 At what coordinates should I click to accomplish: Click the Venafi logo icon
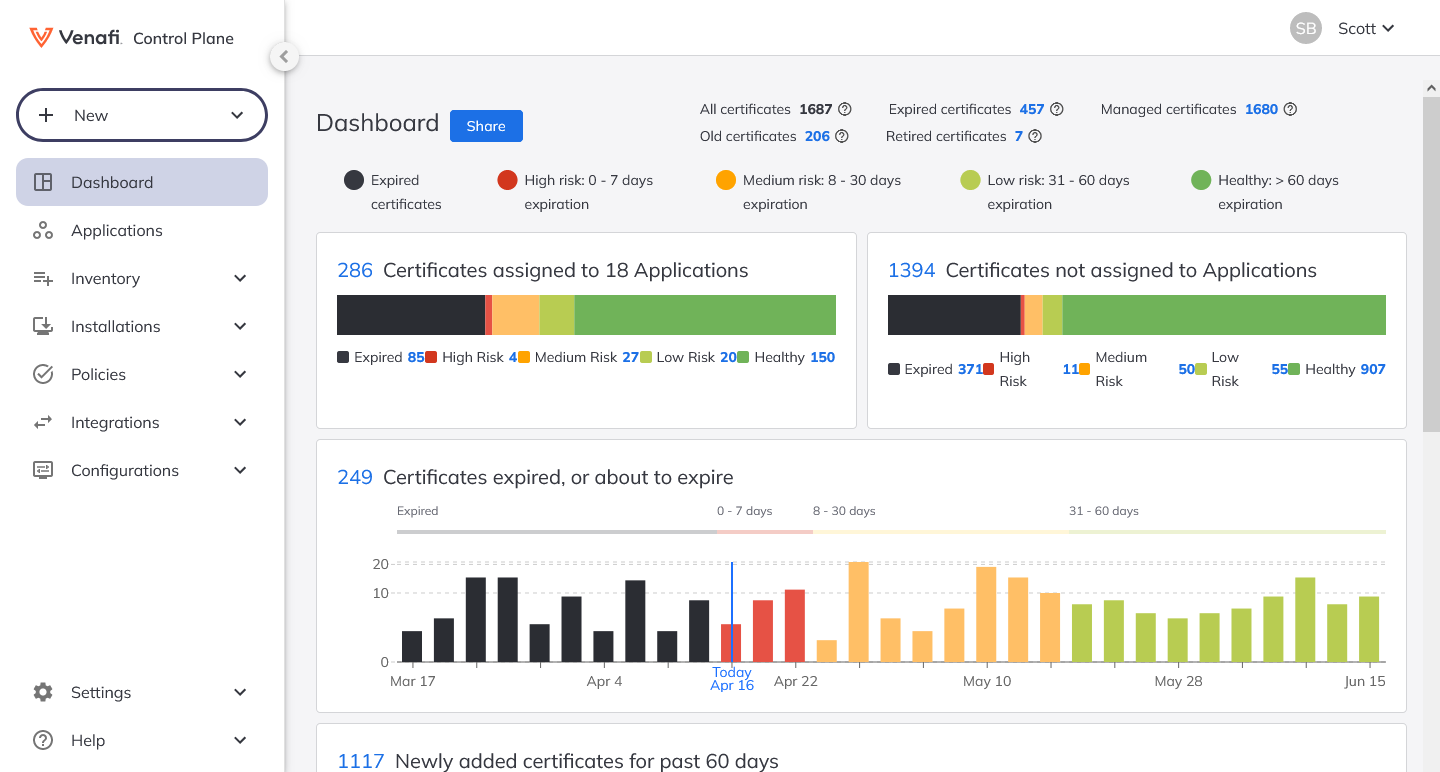(x=39, y=38)
